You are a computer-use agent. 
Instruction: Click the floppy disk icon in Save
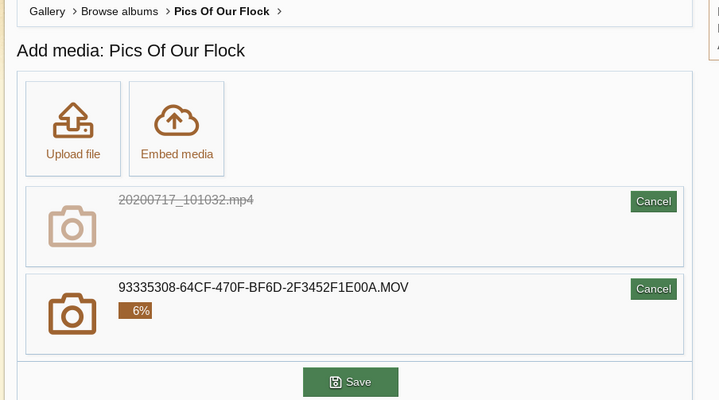336,382
